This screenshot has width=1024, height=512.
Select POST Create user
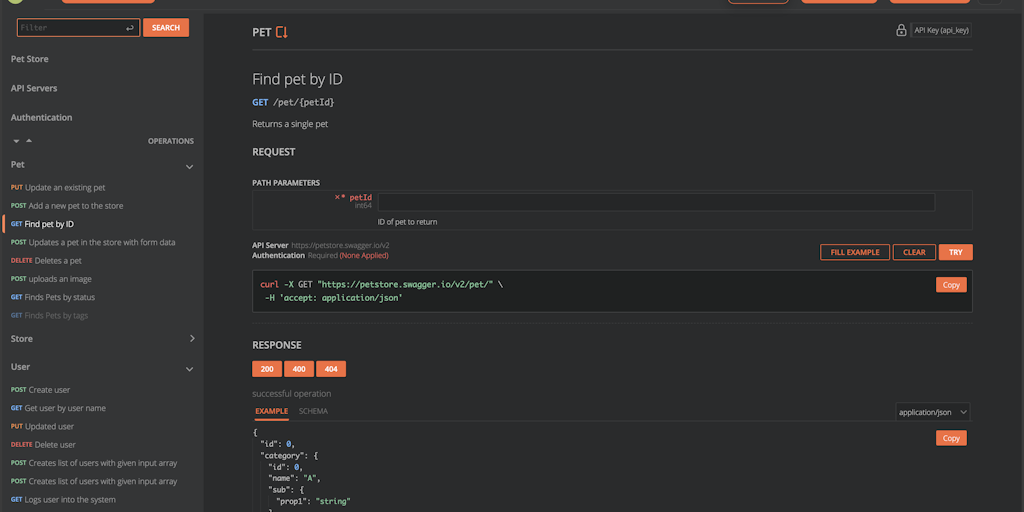pos(40,390)
